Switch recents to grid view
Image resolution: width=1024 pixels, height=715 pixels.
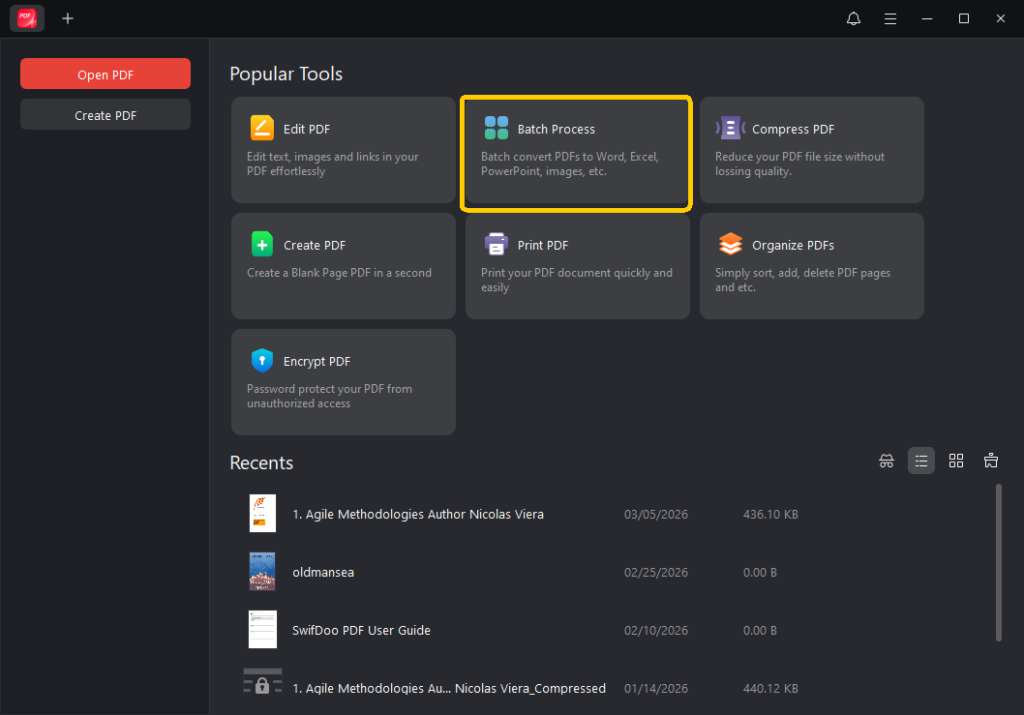pyautogui.click(x=956, y=461)
